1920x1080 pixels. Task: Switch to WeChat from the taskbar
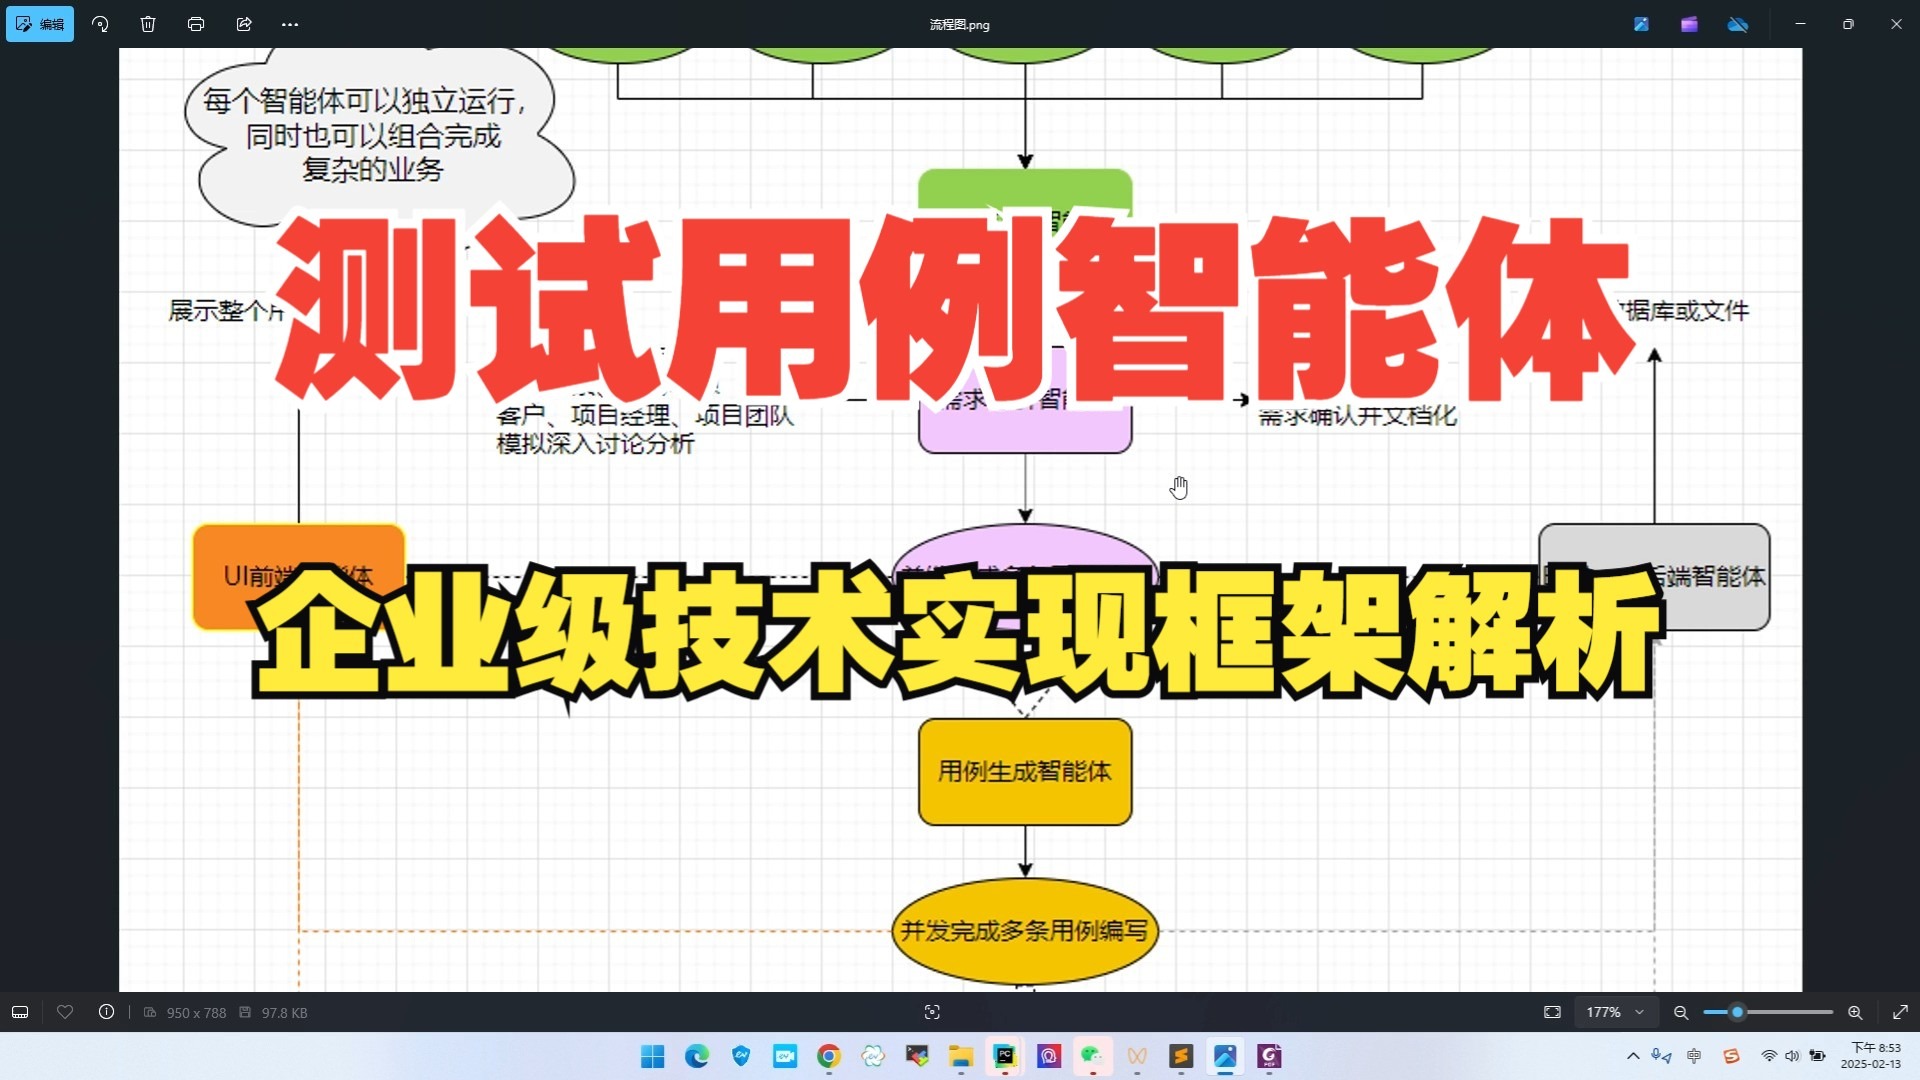[1093, 1057]
